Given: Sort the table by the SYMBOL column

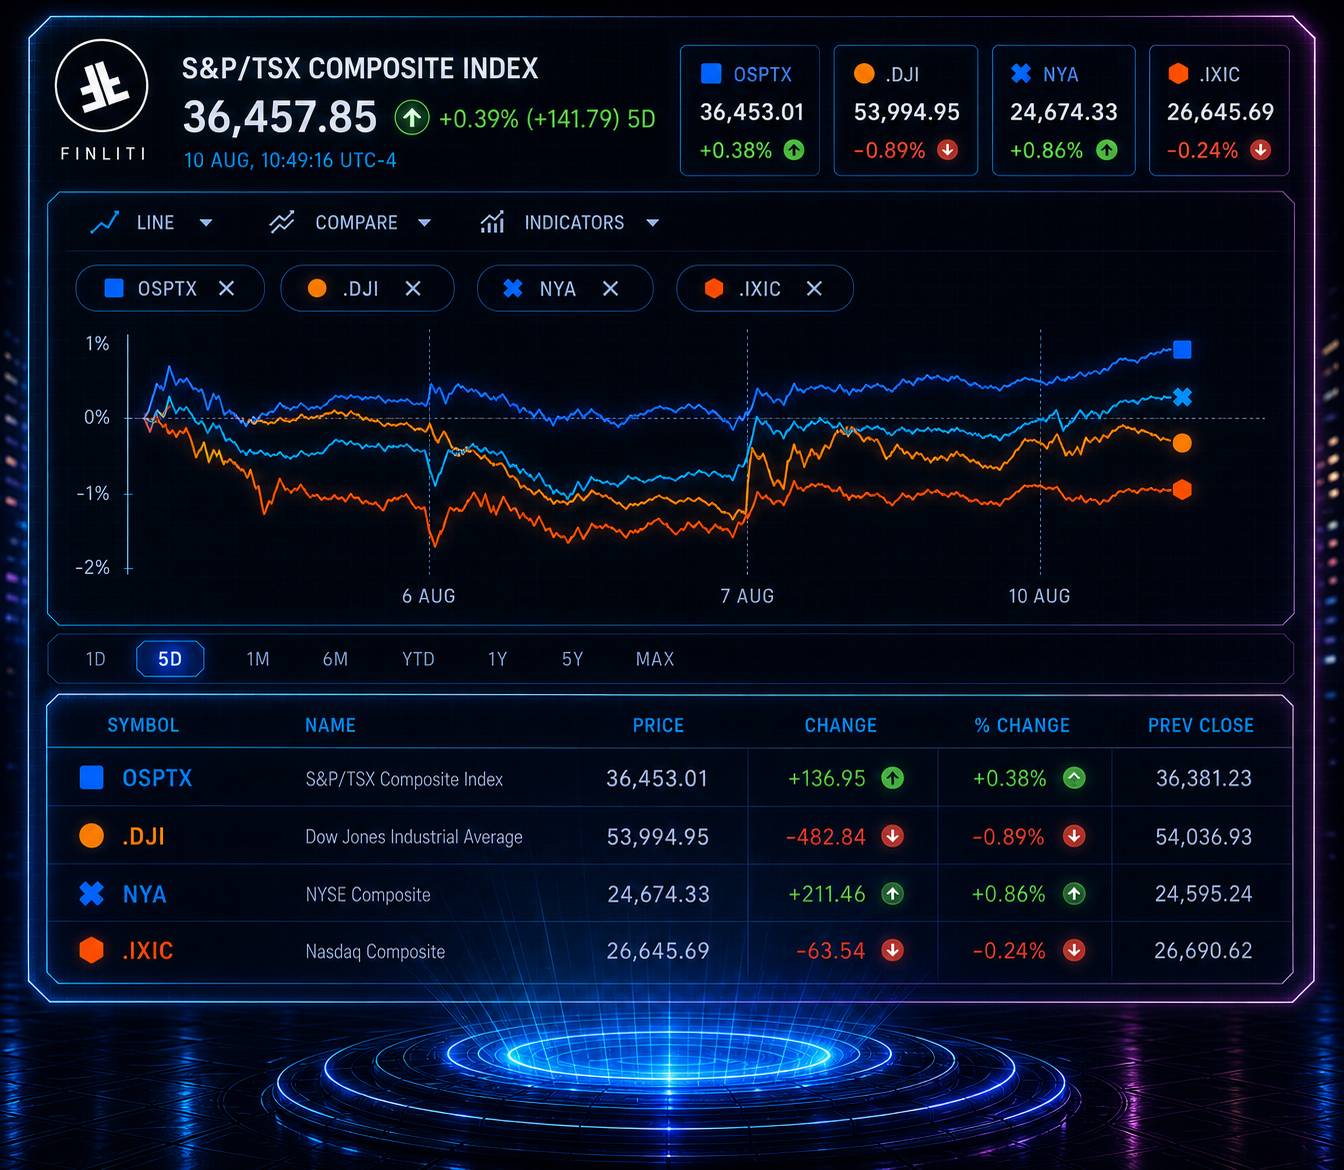Looking at the screenshot, I should point(143,725).
